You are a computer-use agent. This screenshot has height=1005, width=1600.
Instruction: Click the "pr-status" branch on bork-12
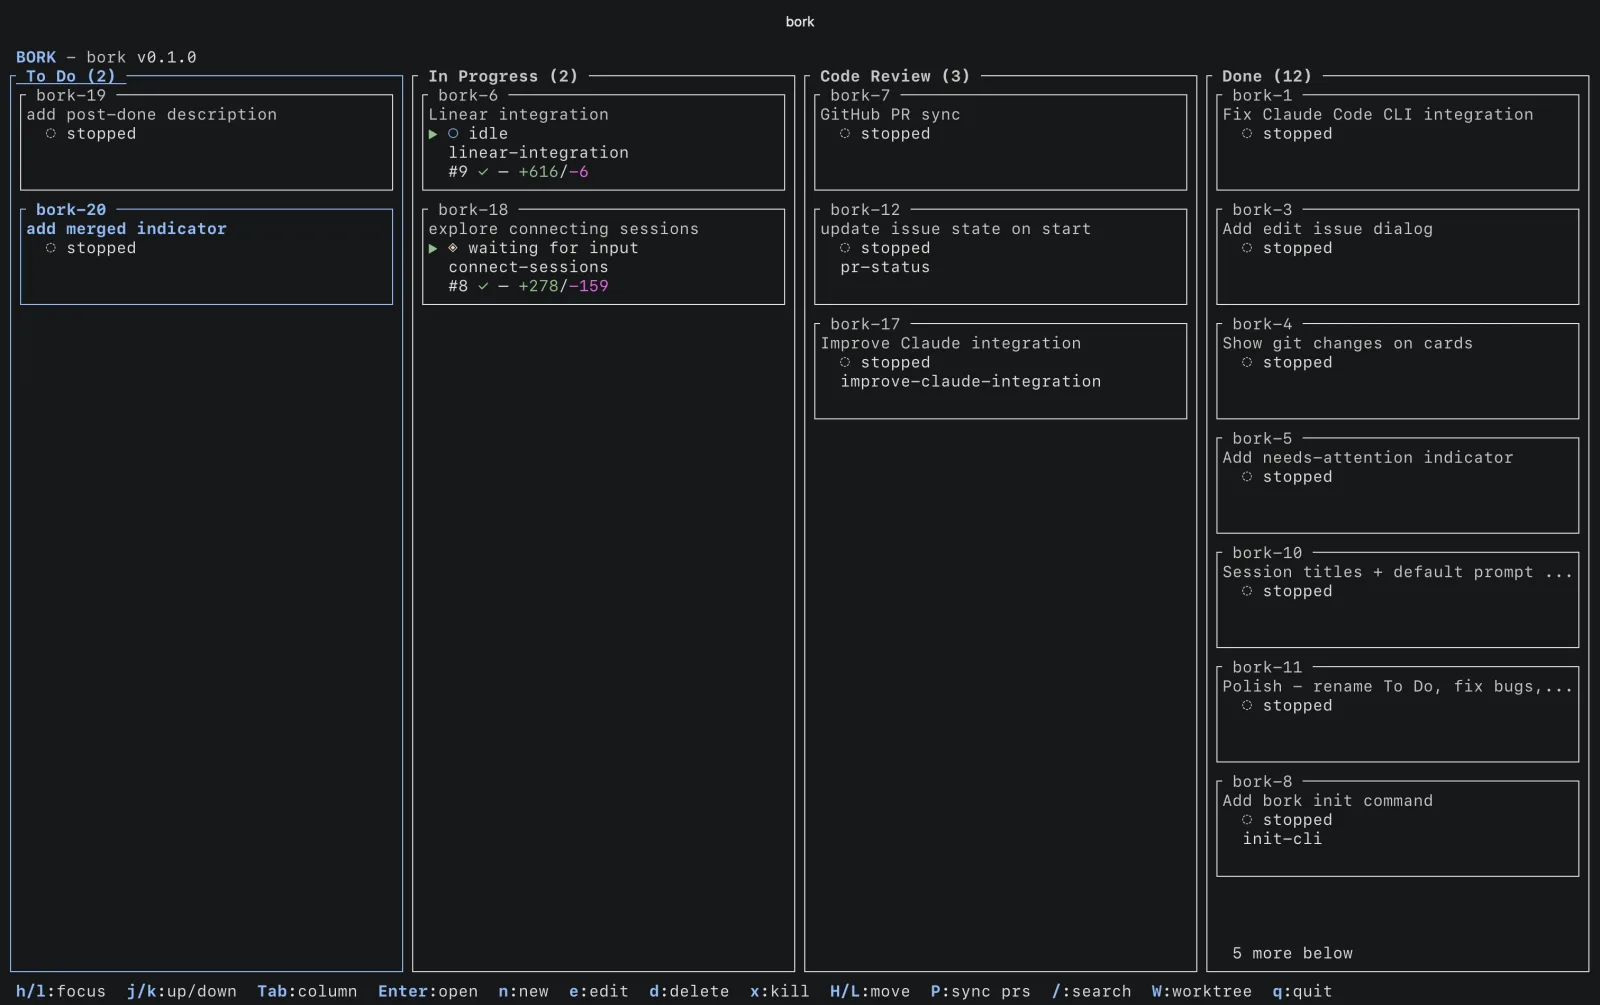[885, 267]
